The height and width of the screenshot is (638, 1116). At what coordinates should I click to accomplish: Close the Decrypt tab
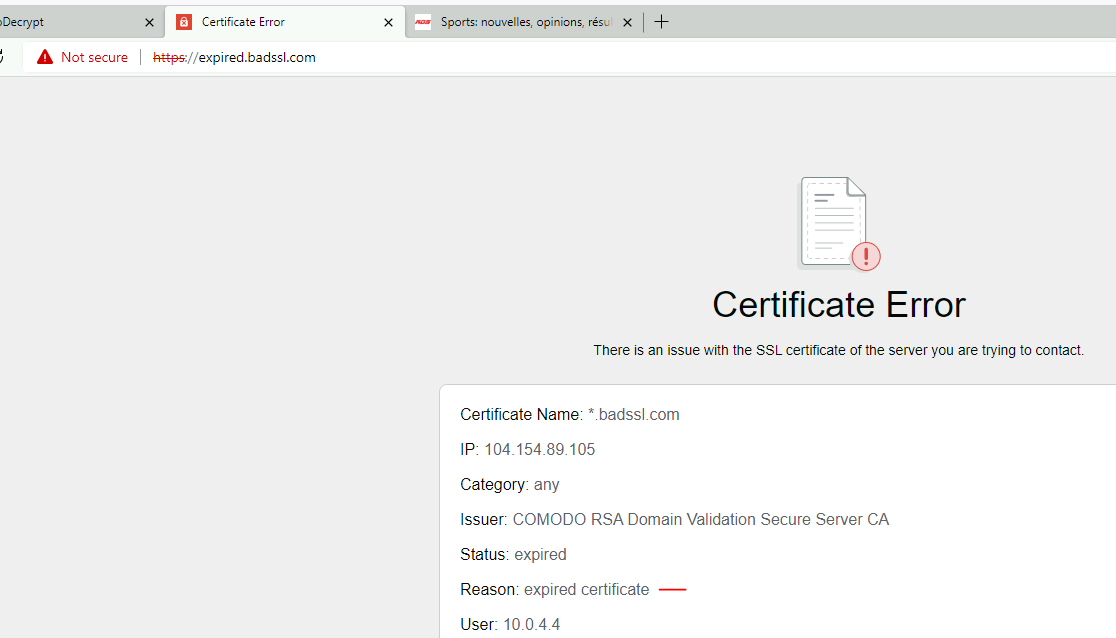coord(149,22)
